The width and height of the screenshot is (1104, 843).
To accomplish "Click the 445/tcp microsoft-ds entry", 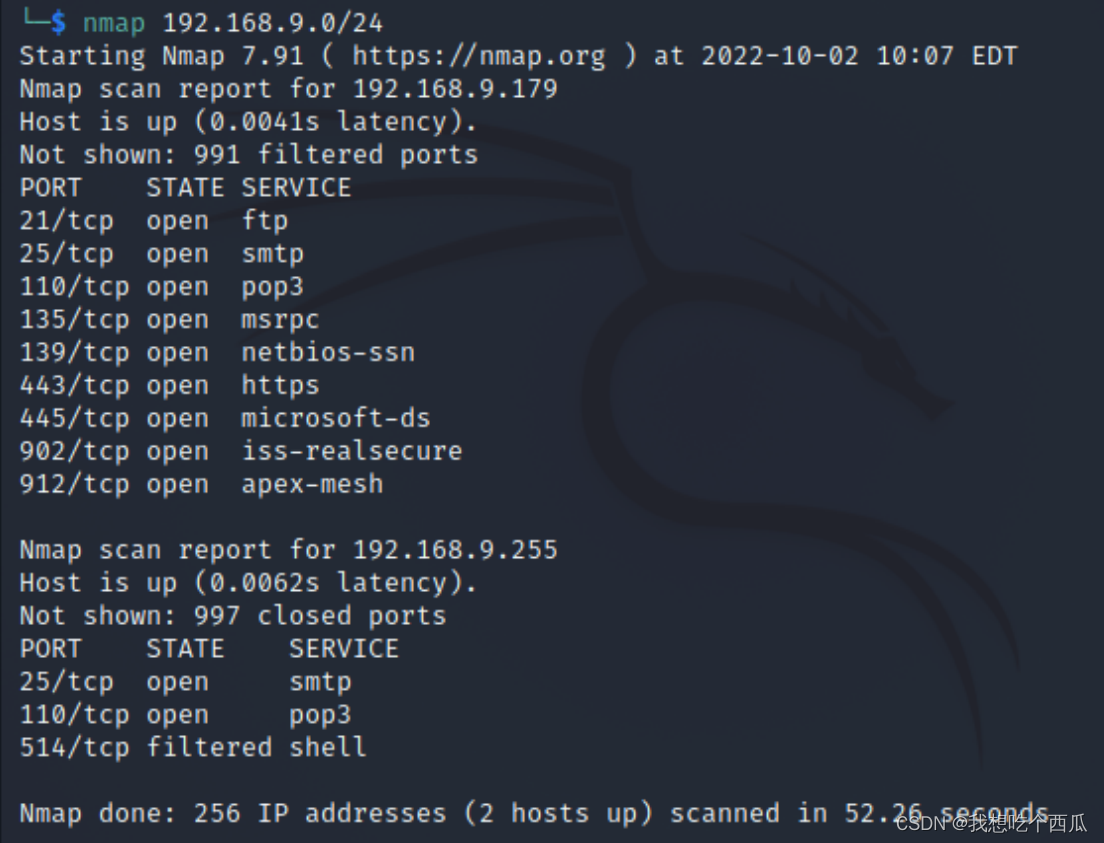I will tap(225, 419).
